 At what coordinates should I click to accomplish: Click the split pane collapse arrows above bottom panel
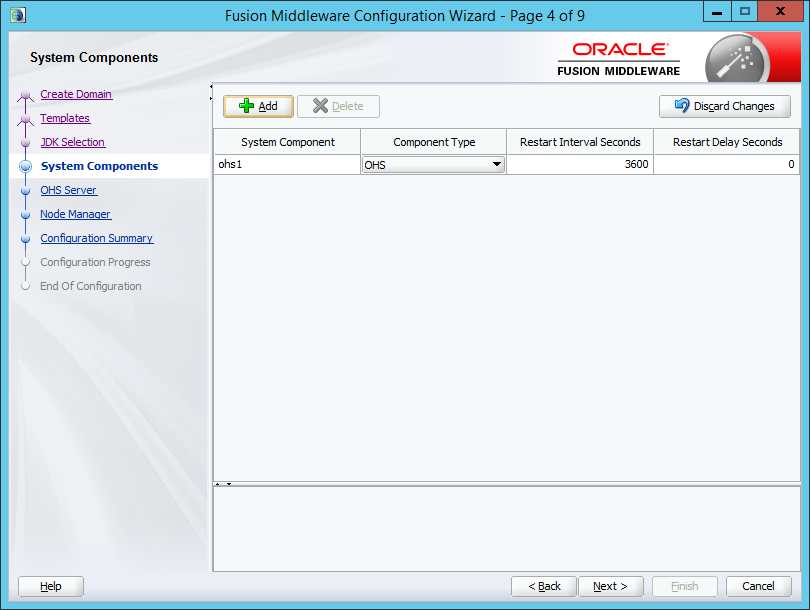[x=224, y=484]
